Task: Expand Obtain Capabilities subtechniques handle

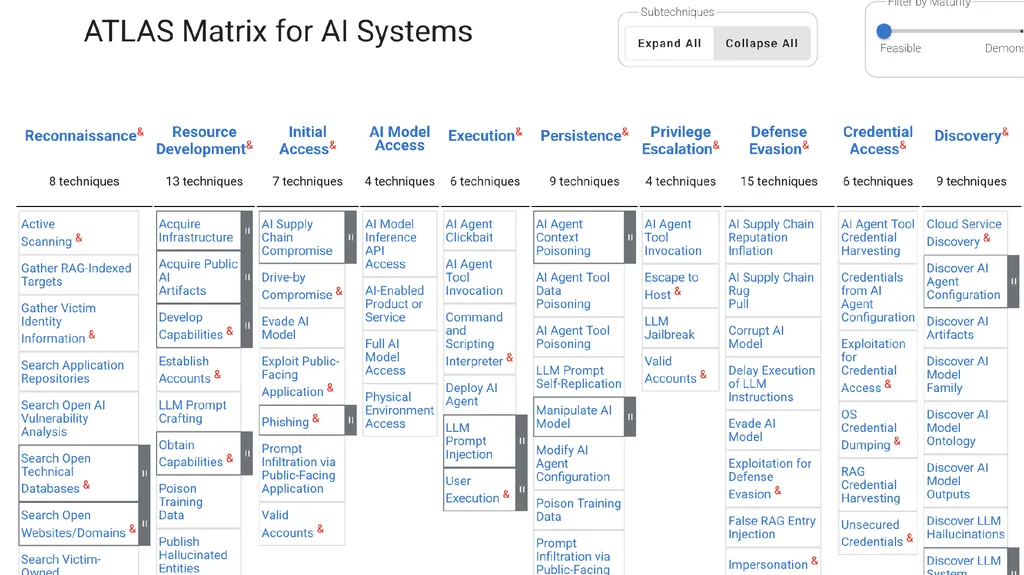Action: click(x=247, y=453)
